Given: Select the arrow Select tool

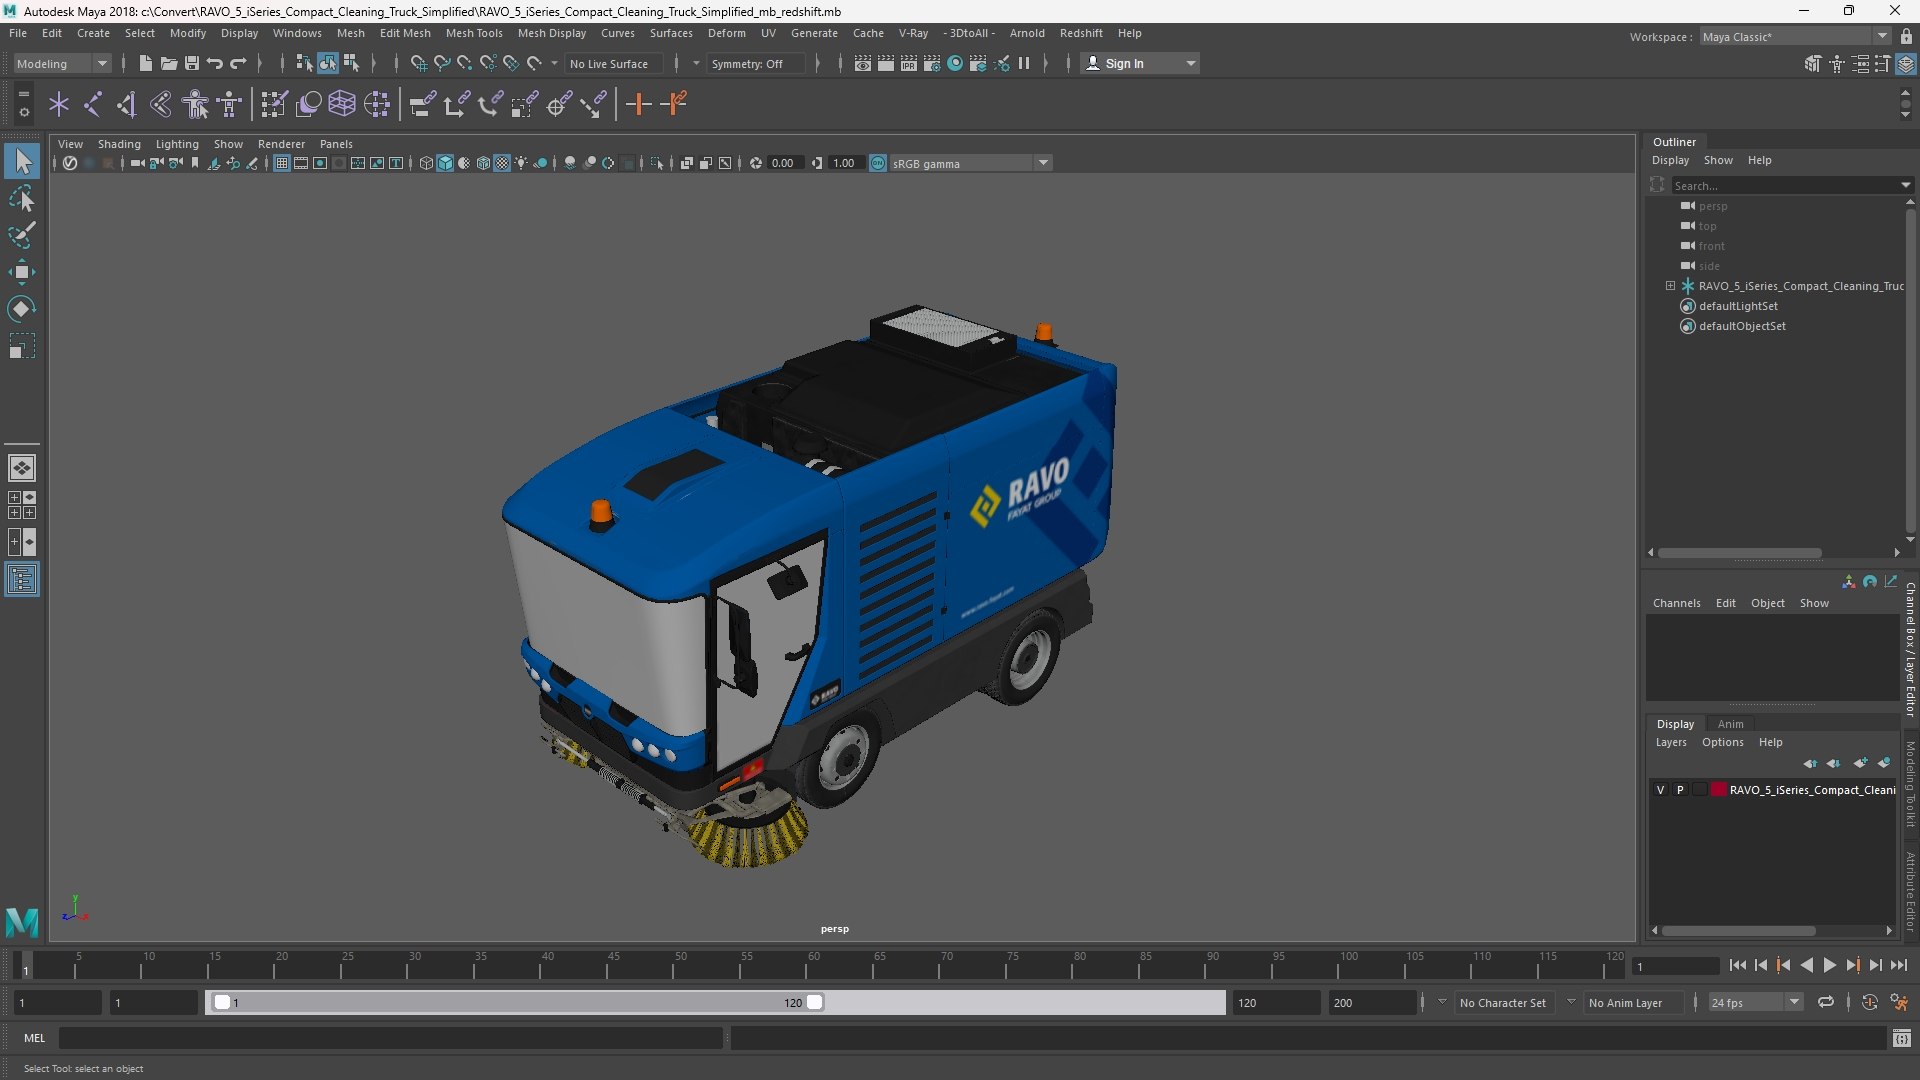Looking at the screenshot, I should click(22, 161).
